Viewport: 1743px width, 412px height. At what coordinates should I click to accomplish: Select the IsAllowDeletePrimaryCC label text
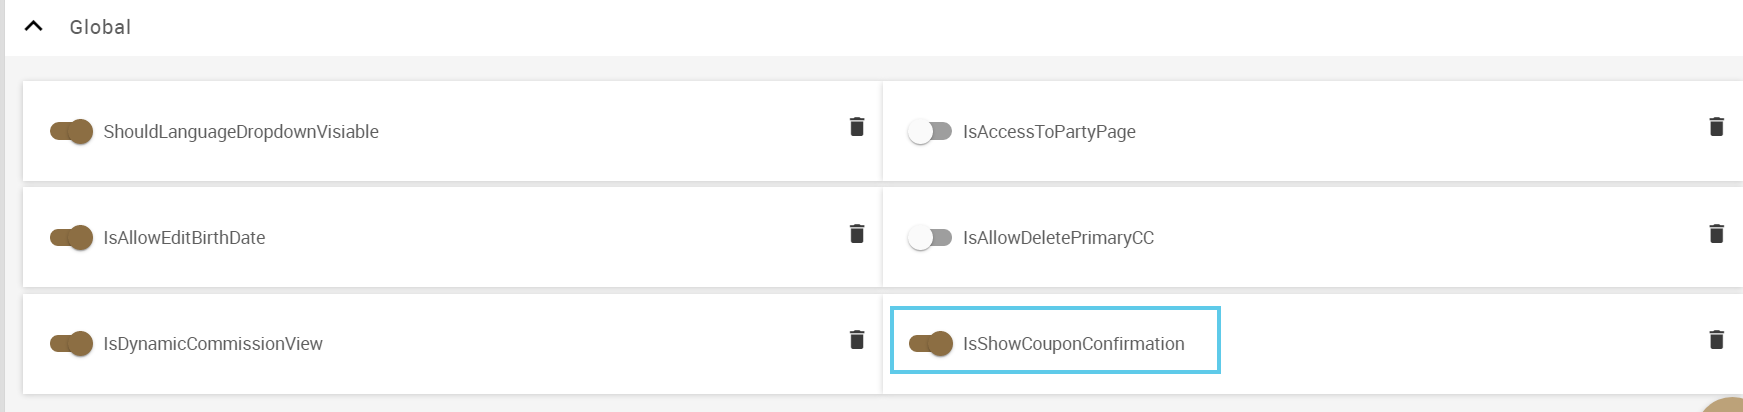[1058, 238]
